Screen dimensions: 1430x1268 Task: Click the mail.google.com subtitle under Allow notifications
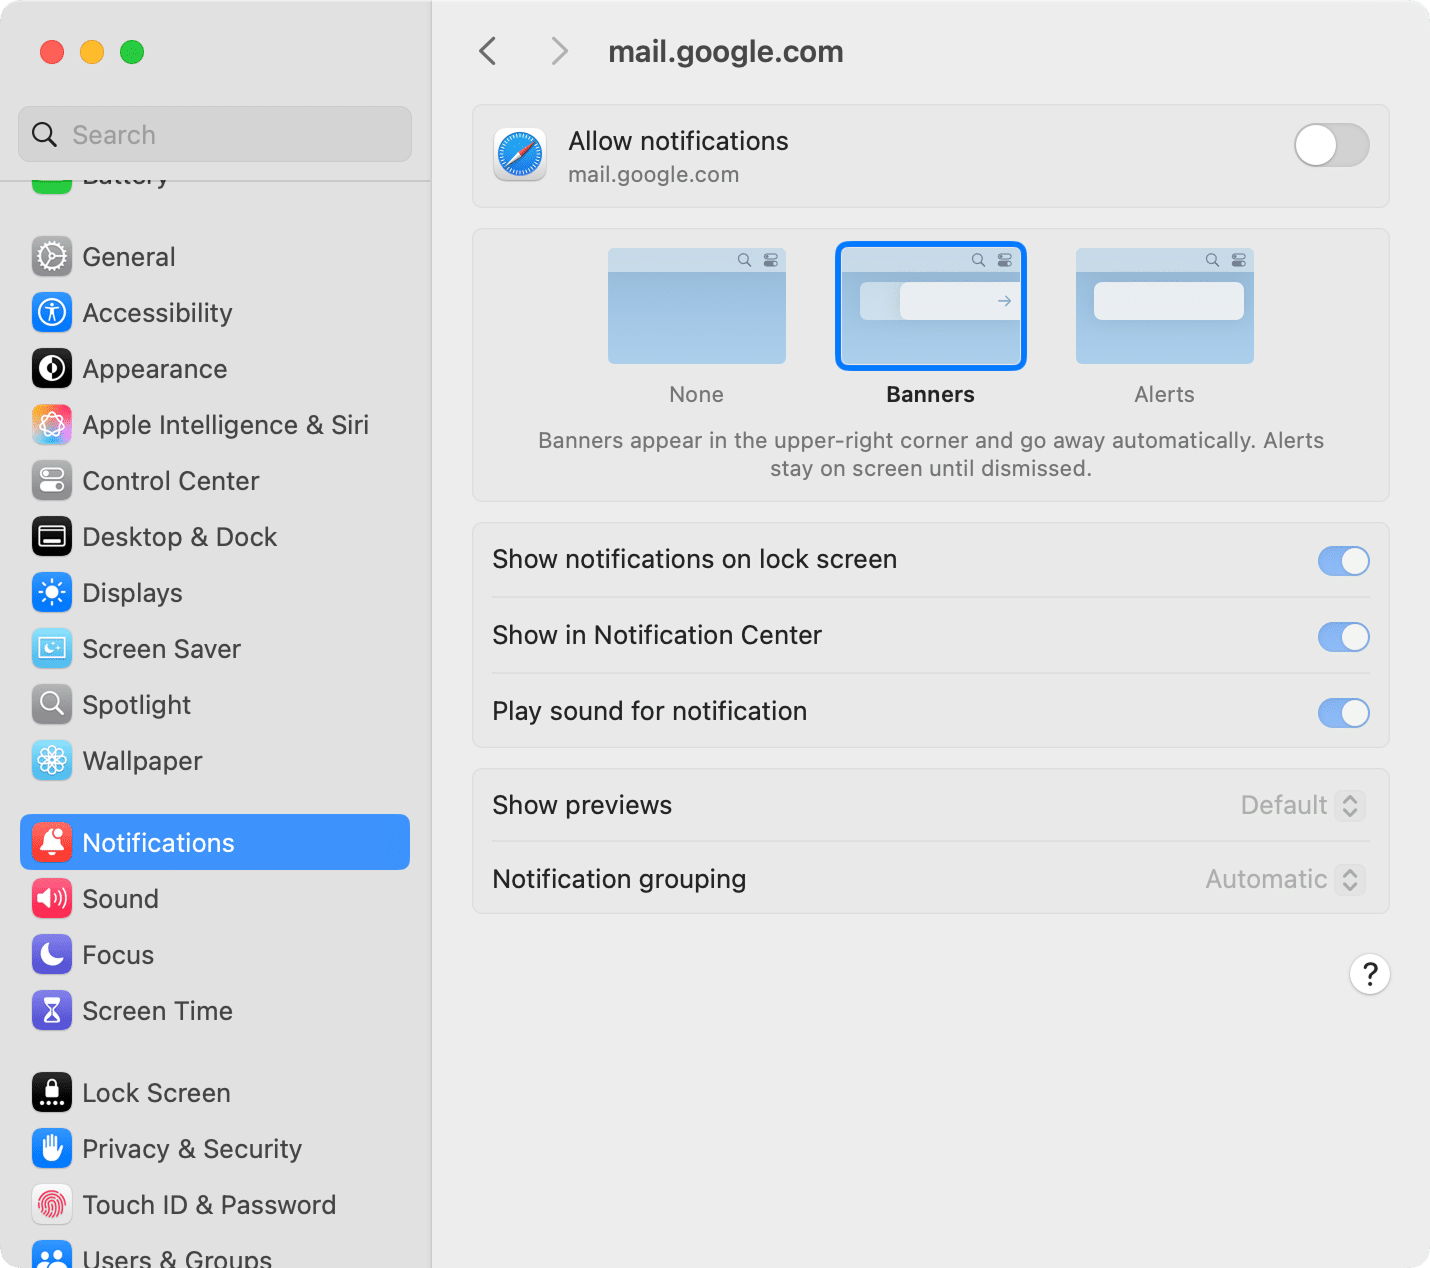[654, 175]
